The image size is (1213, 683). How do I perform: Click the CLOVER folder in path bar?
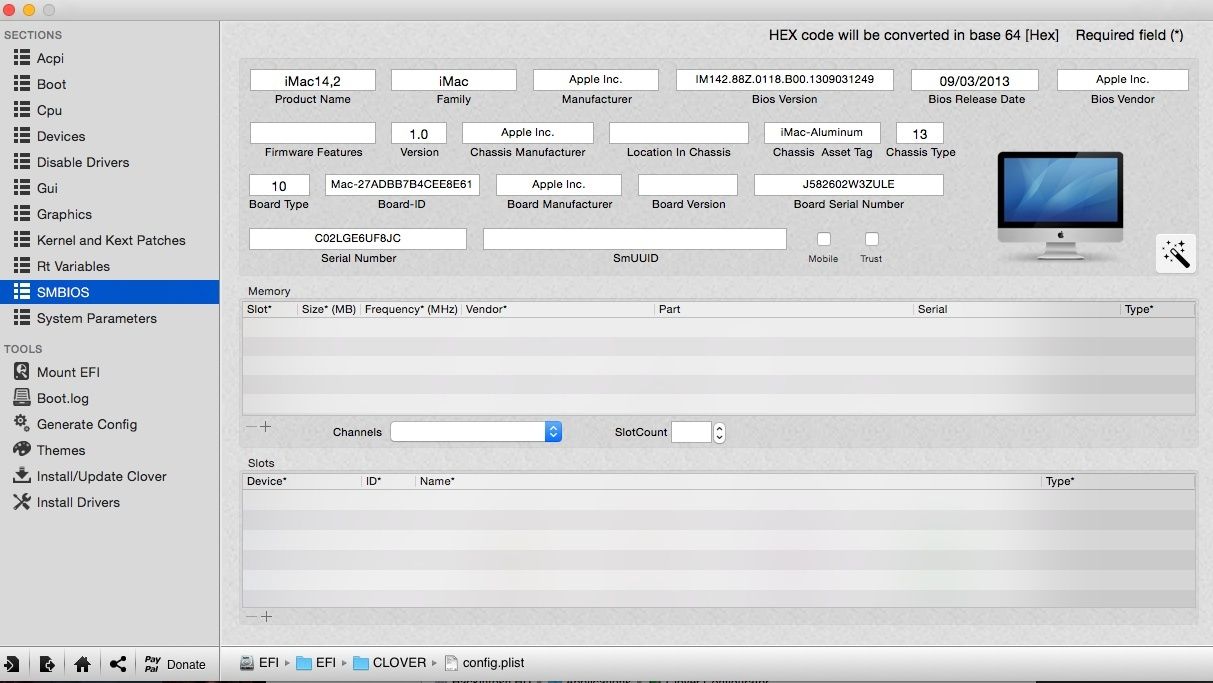coord(390,663)
